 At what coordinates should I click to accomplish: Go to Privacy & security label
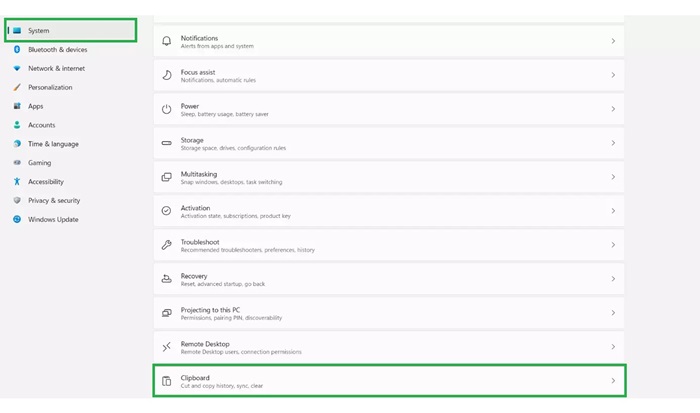click(x=54, y=200)
